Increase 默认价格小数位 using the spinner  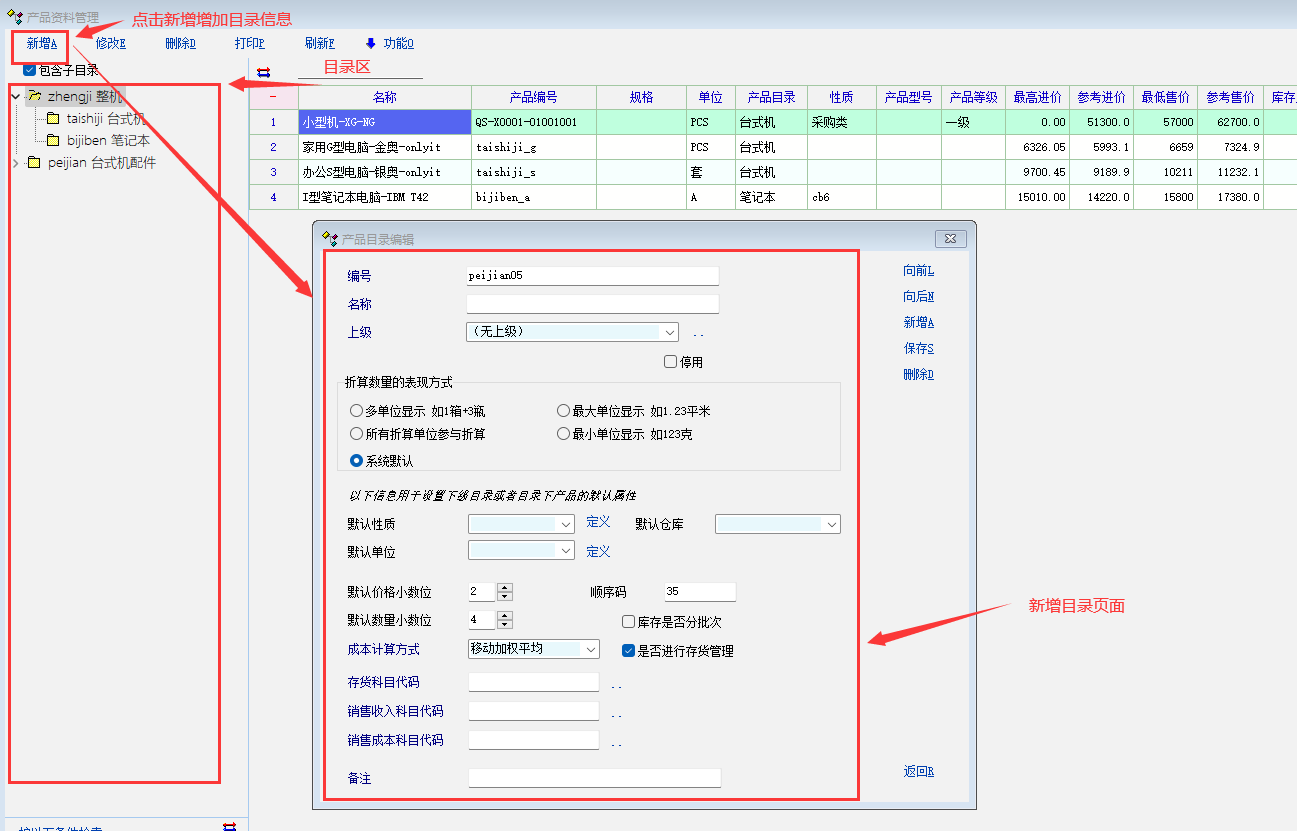pyautogui.click(x=504, y=588)
